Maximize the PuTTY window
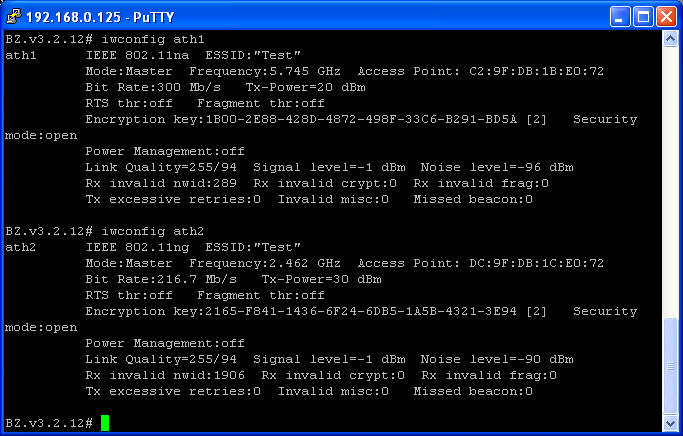The height and width of the screenshot is (436, 683). click(x=643, y=15)
